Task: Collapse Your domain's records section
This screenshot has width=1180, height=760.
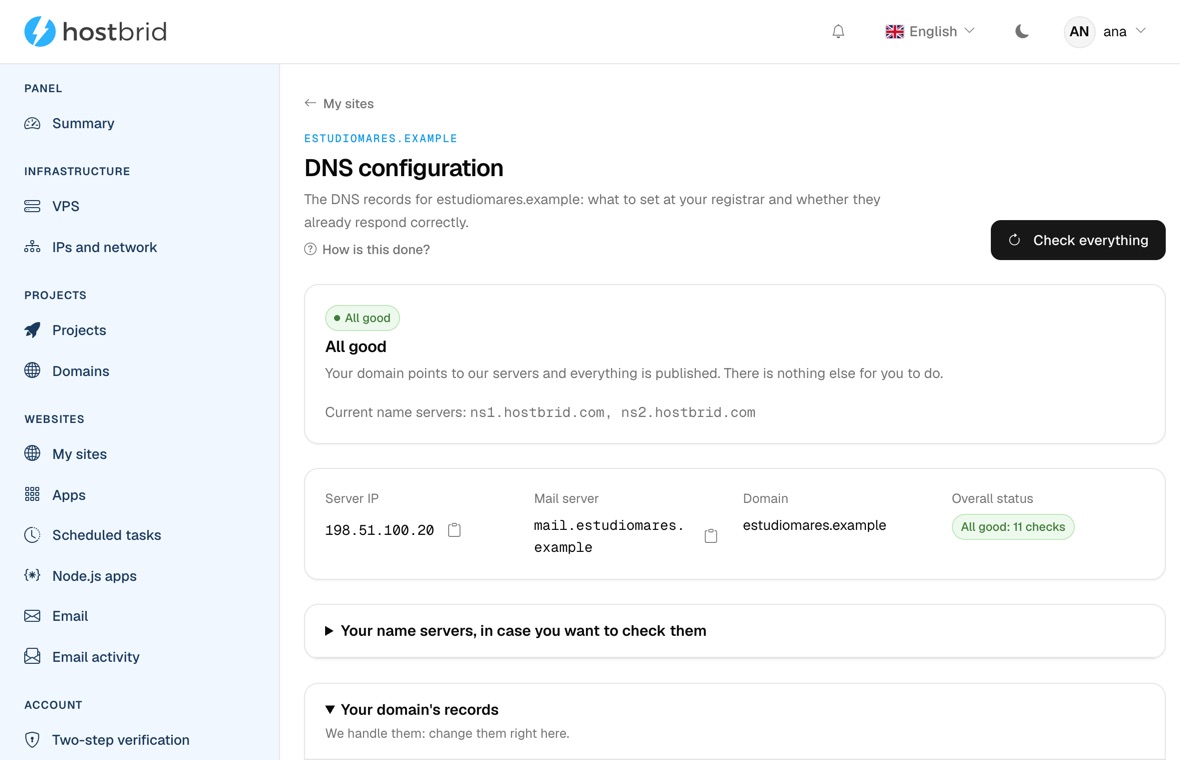Action: pyautogui.click(x=412, y=710)
